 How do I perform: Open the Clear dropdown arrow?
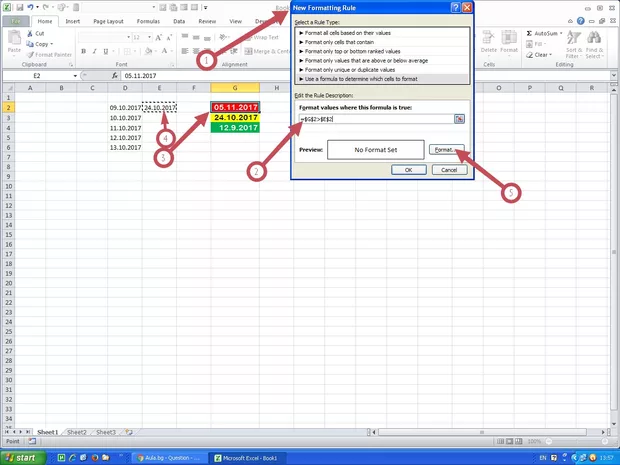point(550,55)
